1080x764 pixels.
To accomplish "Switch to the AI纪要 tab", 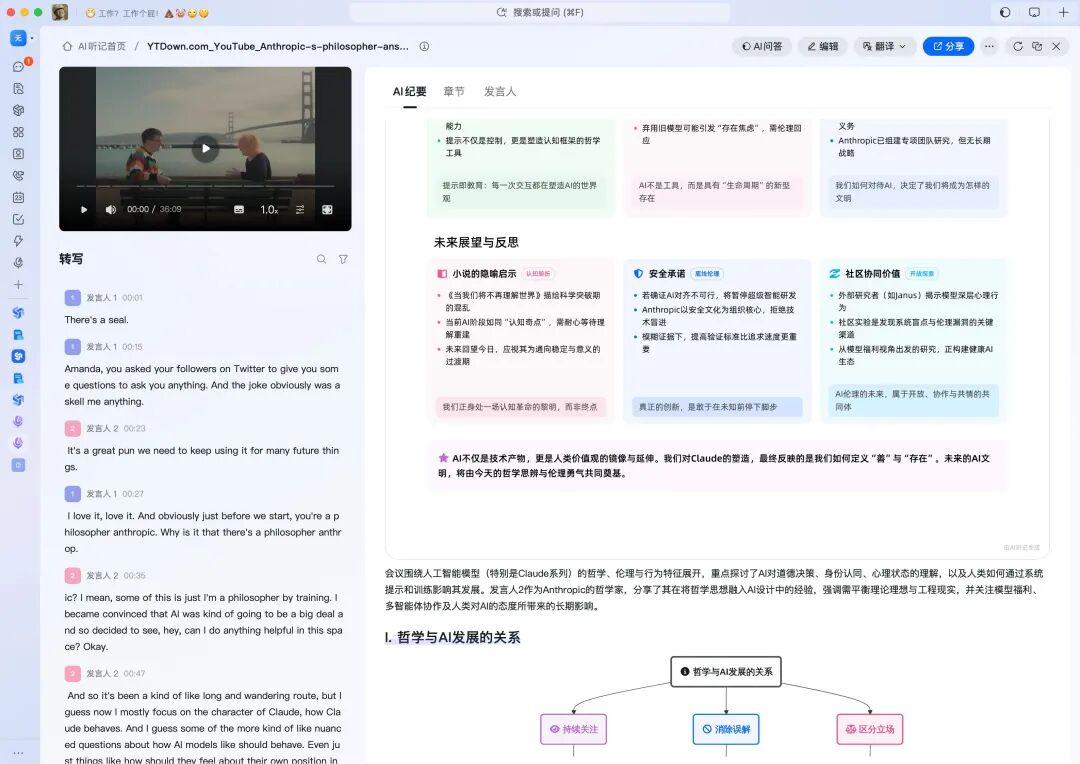I will pyautogui.click(x=410, y=92).
